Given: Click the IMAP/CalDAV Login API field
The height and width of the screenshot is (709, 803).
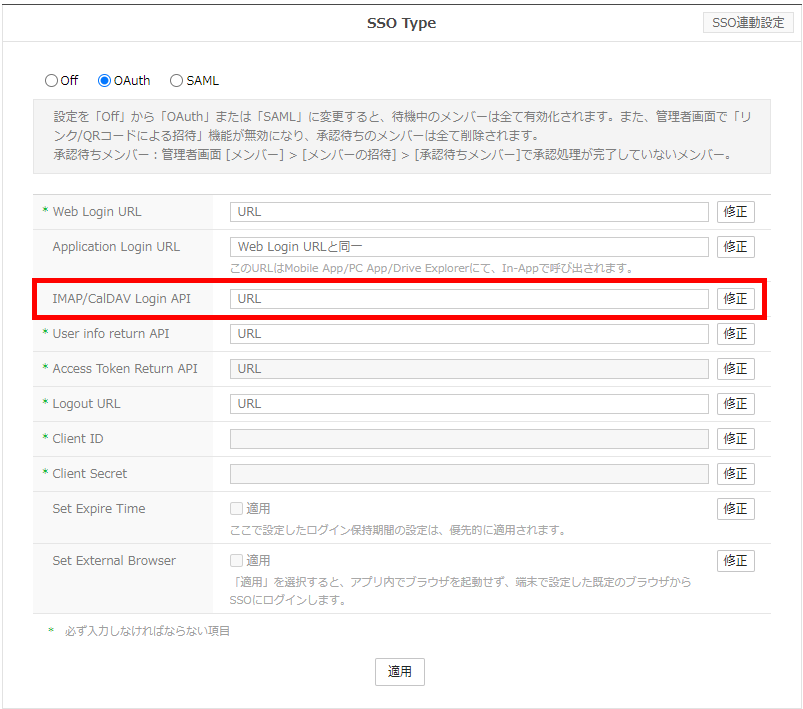Looking at the screenshot, I should (x=469, y=299).
